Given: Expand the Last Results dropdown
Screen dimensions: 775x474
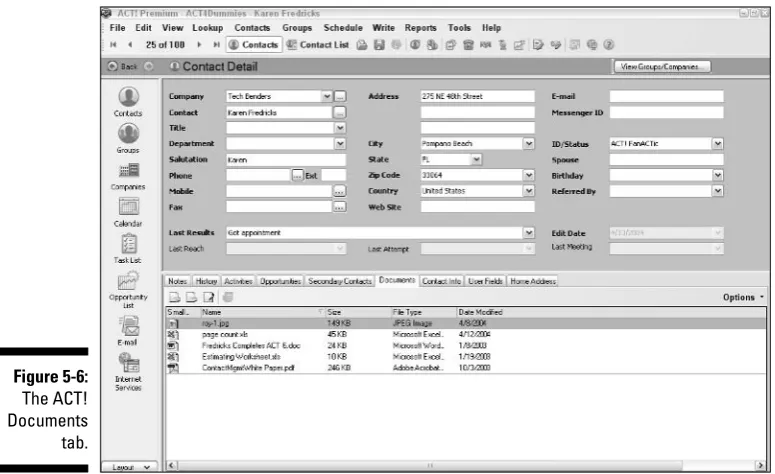Looking at the screenshot, I should tap(529, 233).
